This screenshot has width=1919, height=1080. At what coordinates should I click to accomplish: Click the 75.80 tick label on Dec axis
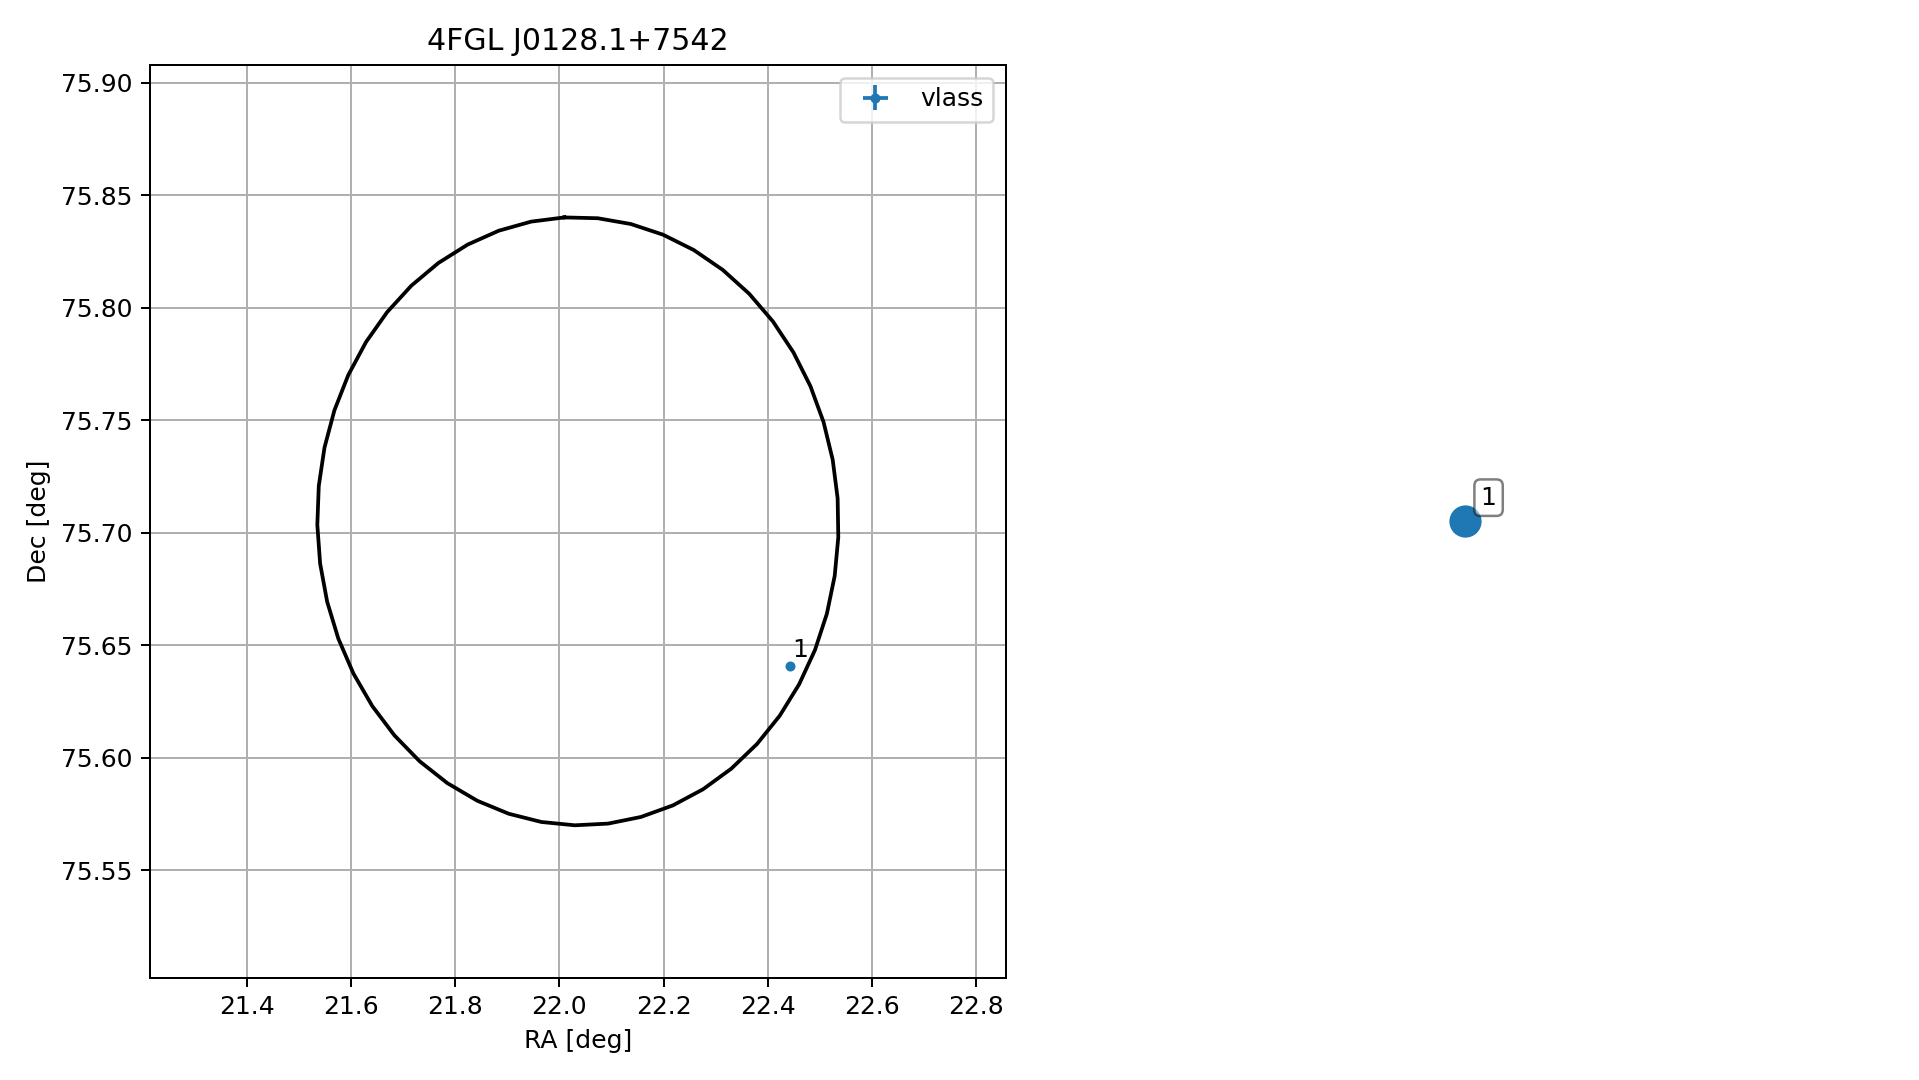click(97, 308)
